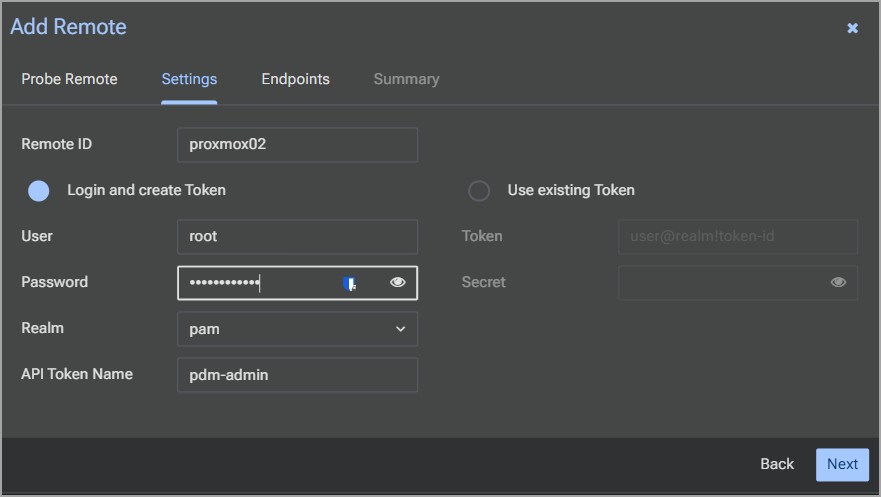881x497 pixels.
Task: Click the Realm label
Action: [43, 328]
